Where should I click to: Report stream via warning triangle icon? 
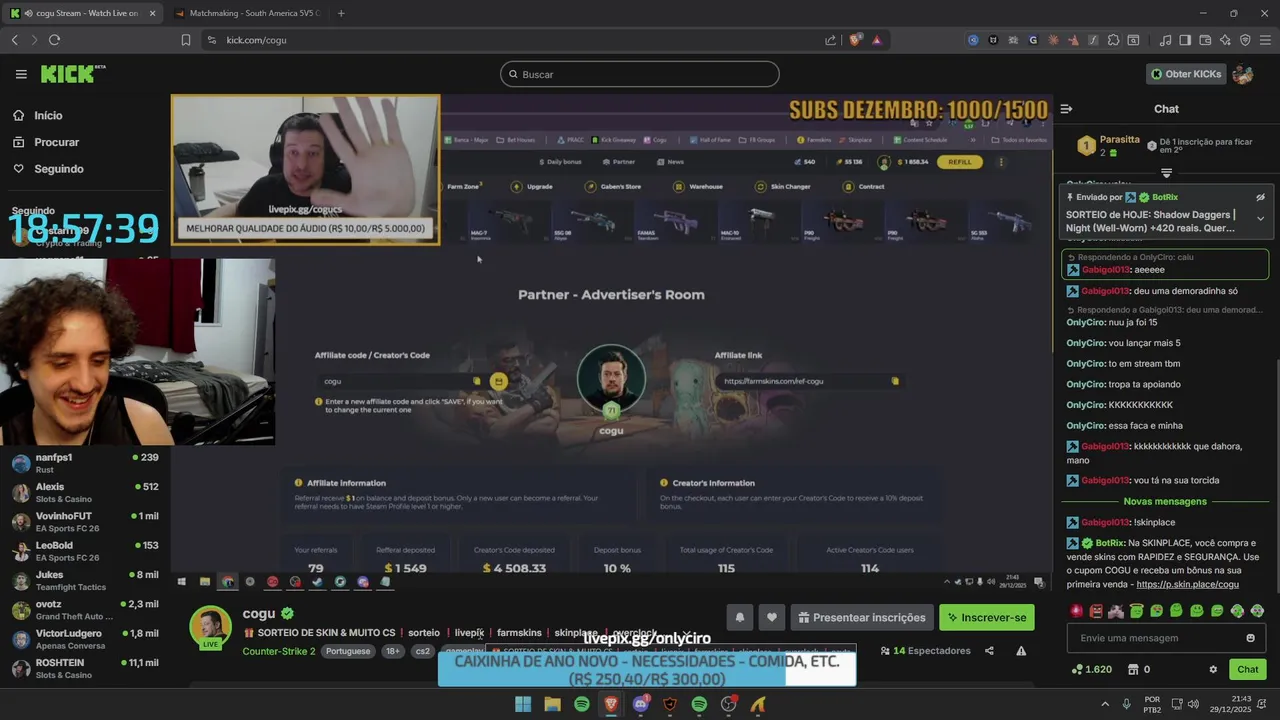1021,651
